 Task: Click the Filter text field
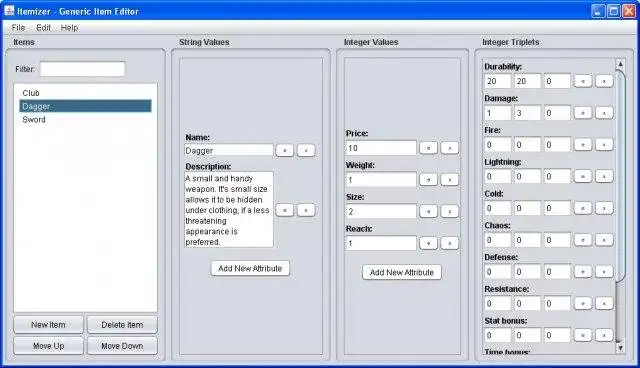tap(82, 69)
